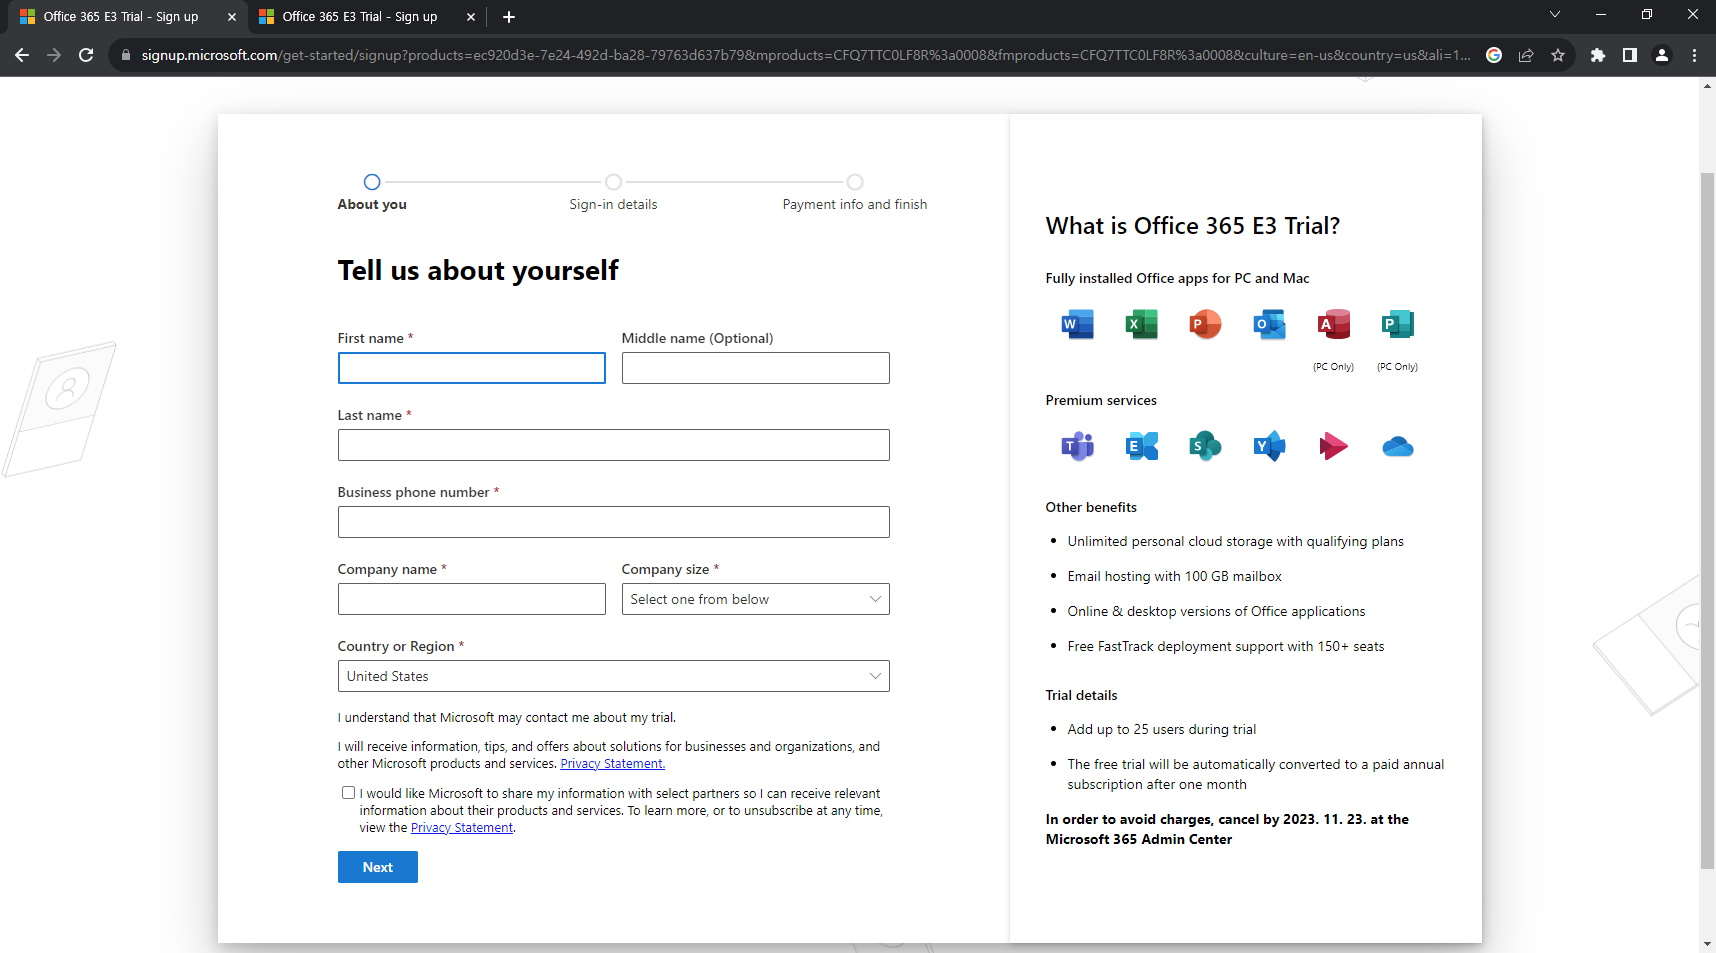
Task: Click the page vertical scrollbar
Action: pos(1707,520)
